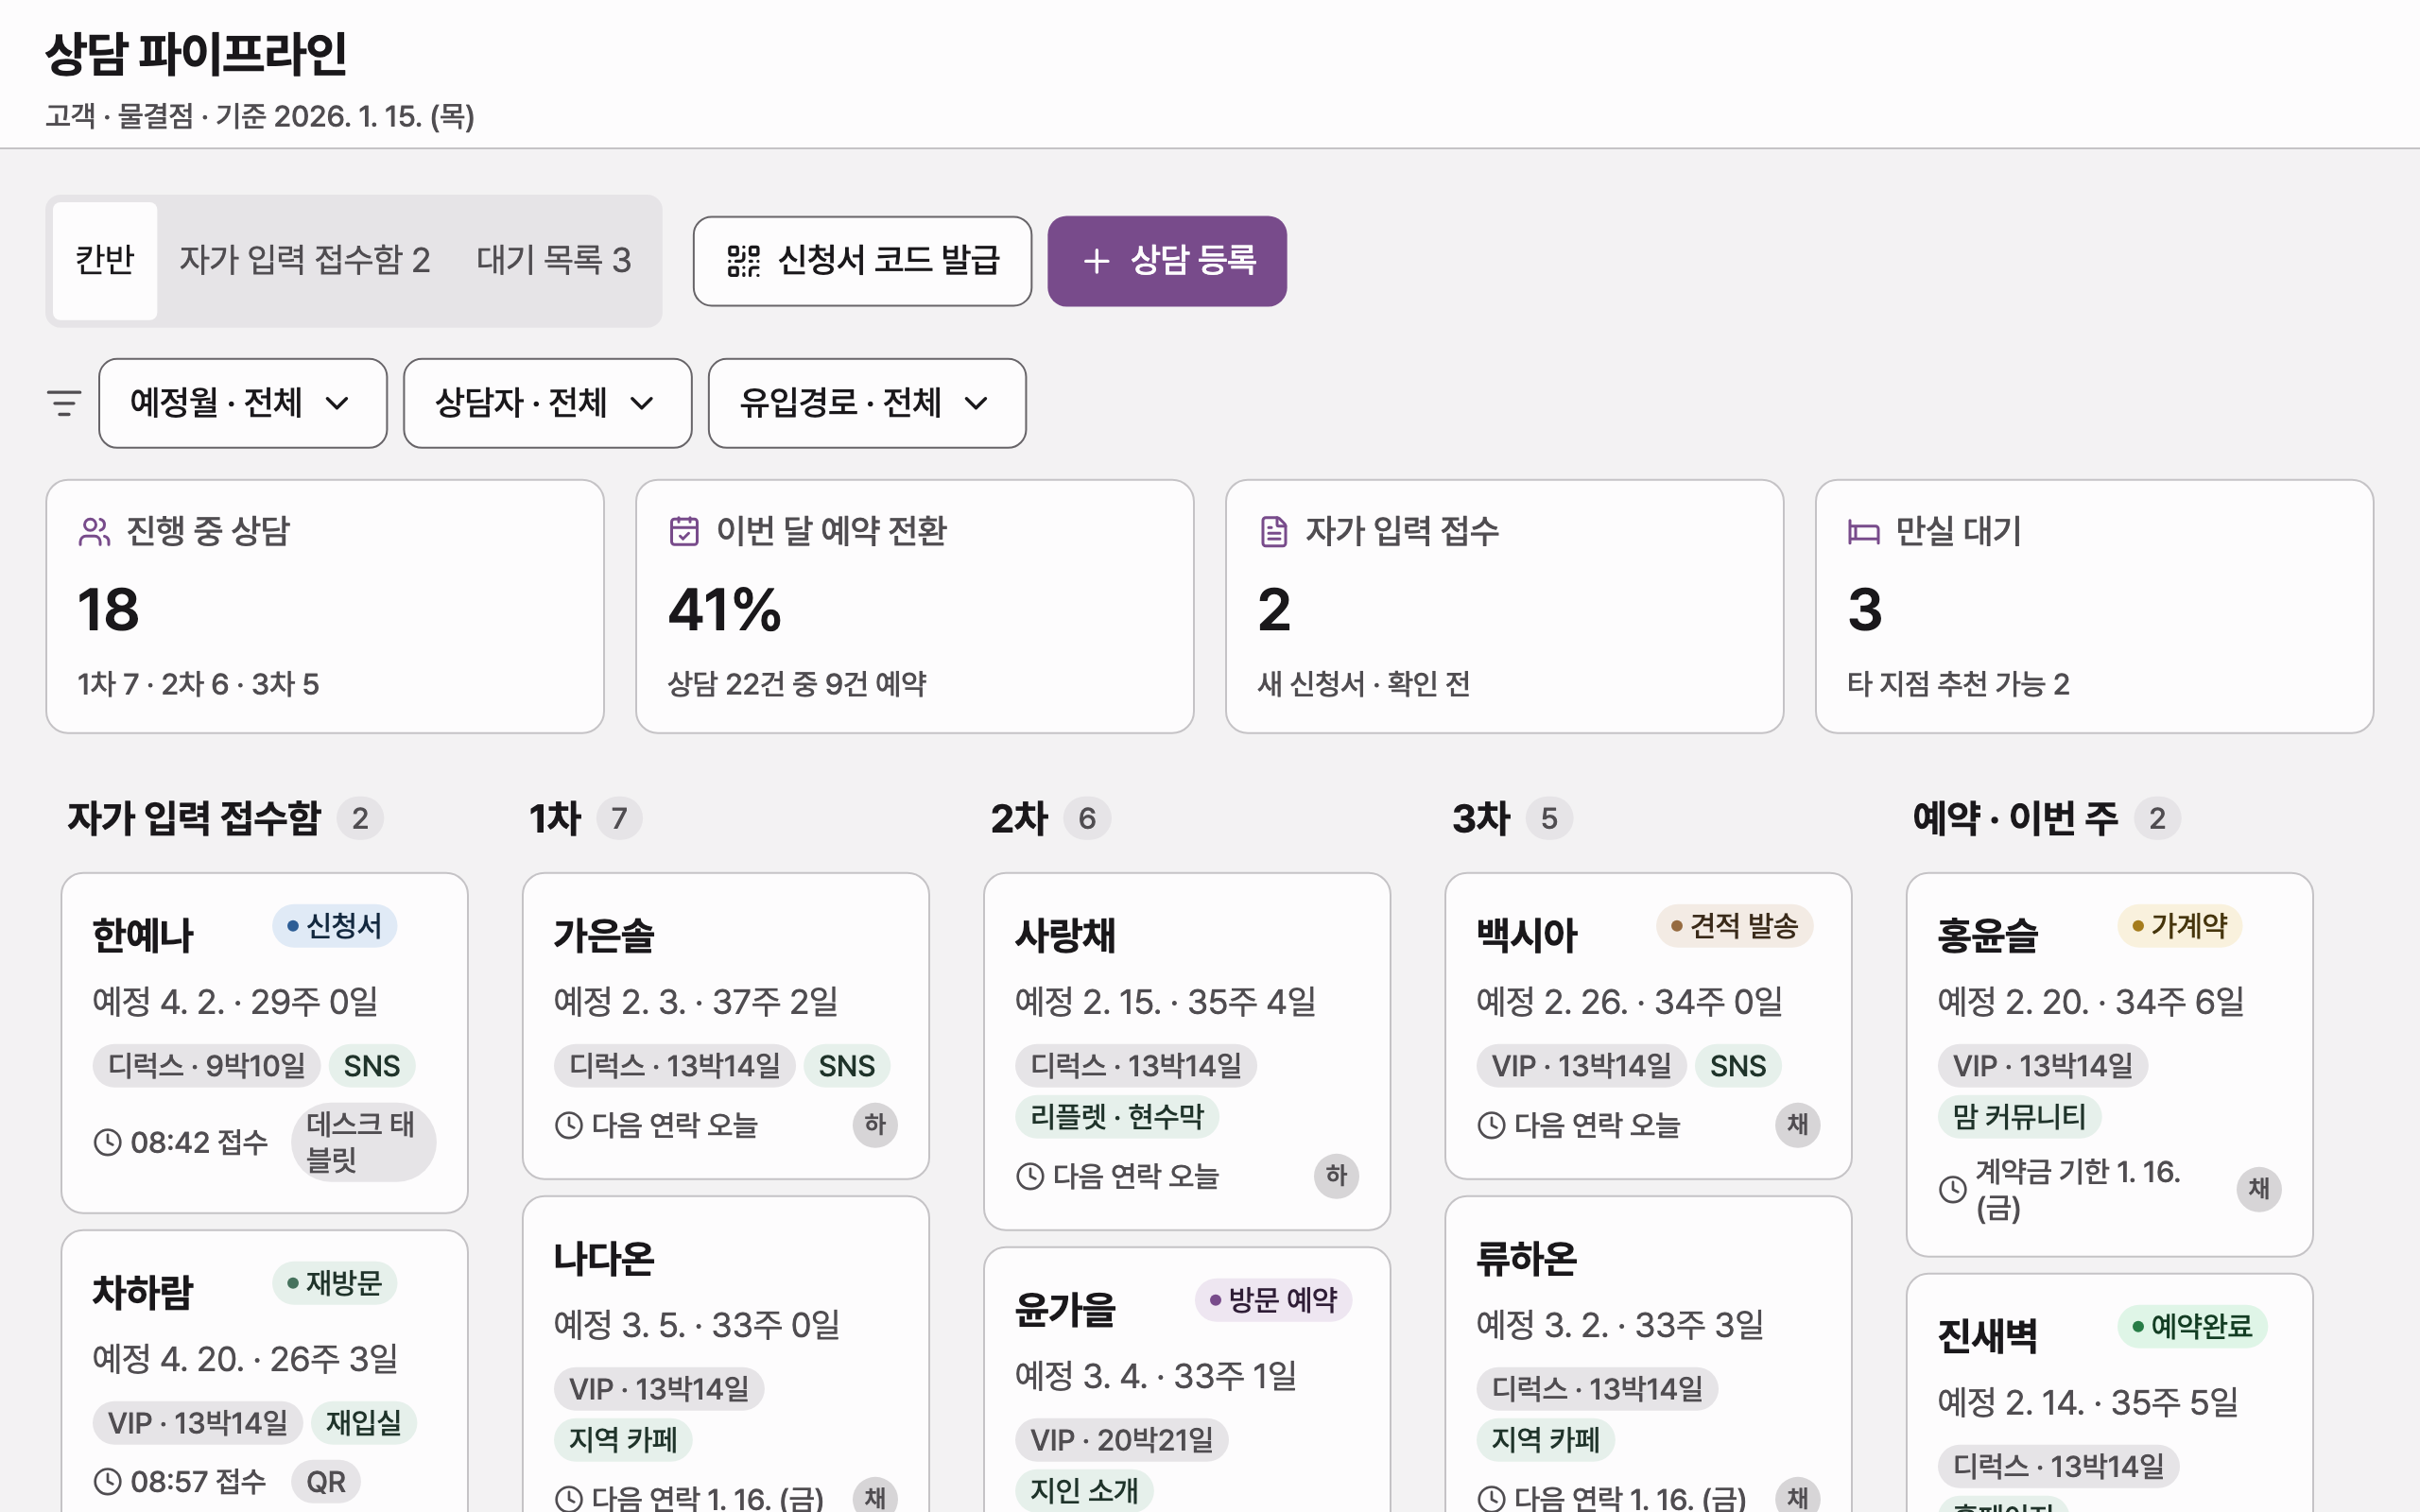Screen dimensions: 2420x1512
Task: Open the 만실 대기 summary card
Action: click(x=2094, y=606)
